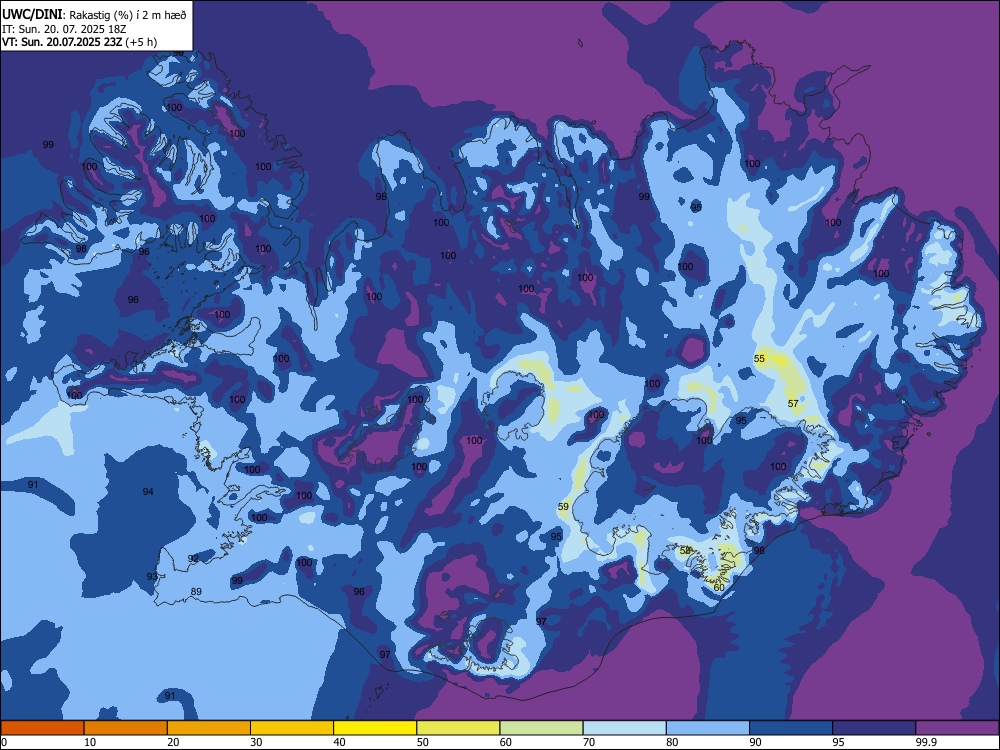Click the 80–90 light blue legend swatch
This screenshot has height=750, width=1000.
click(x=708, y=728)
